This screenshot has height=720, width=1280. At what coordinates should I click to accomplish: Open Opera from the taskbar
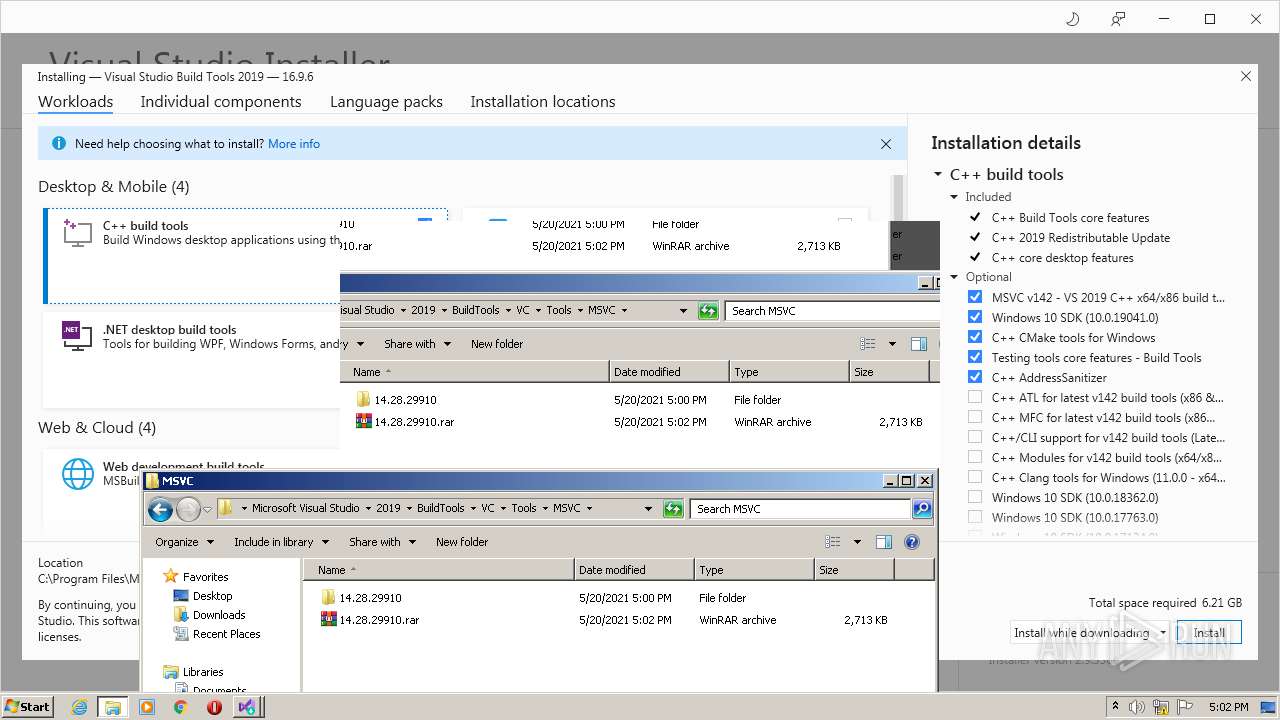point(214,706)
